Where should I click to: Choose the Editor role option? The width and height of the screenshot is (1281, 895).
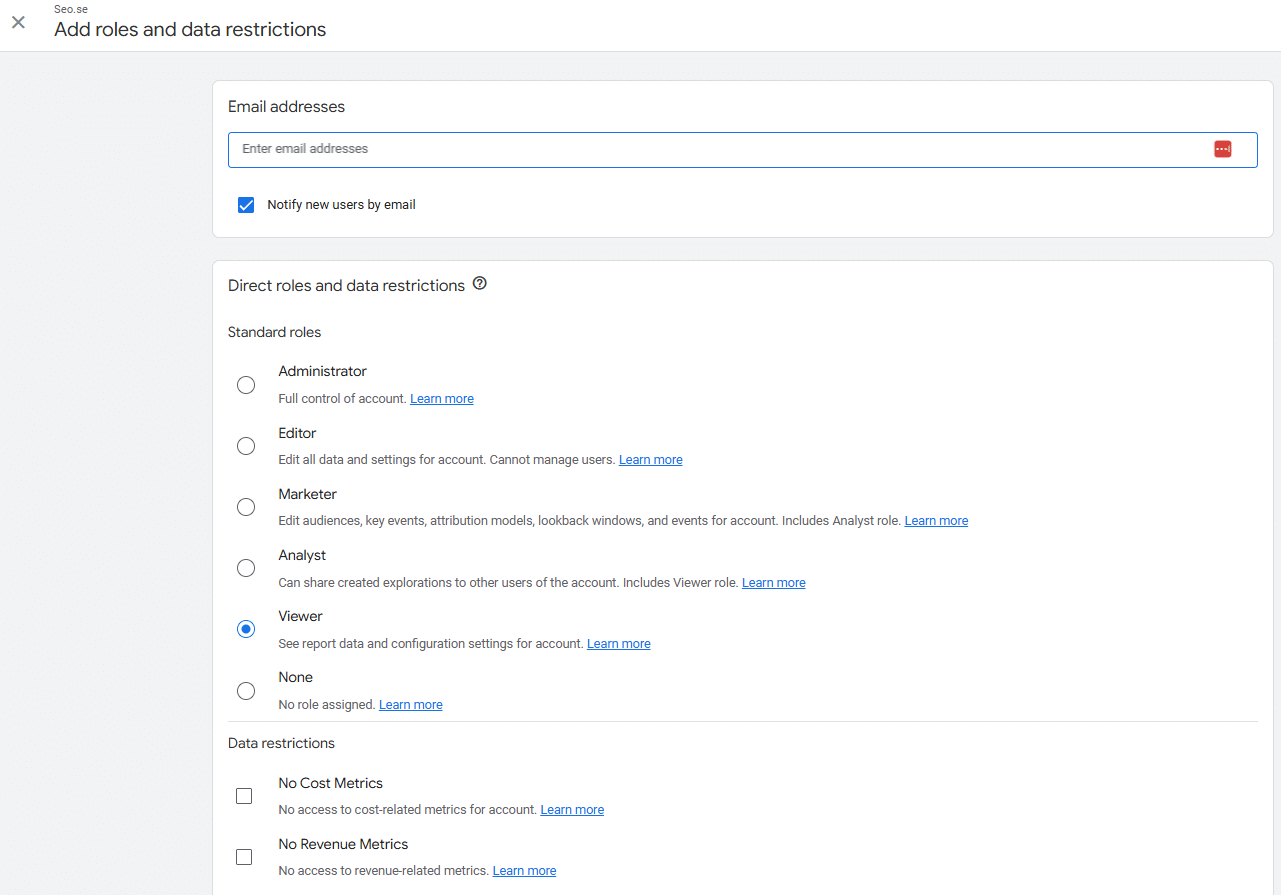tap(246, 446)
